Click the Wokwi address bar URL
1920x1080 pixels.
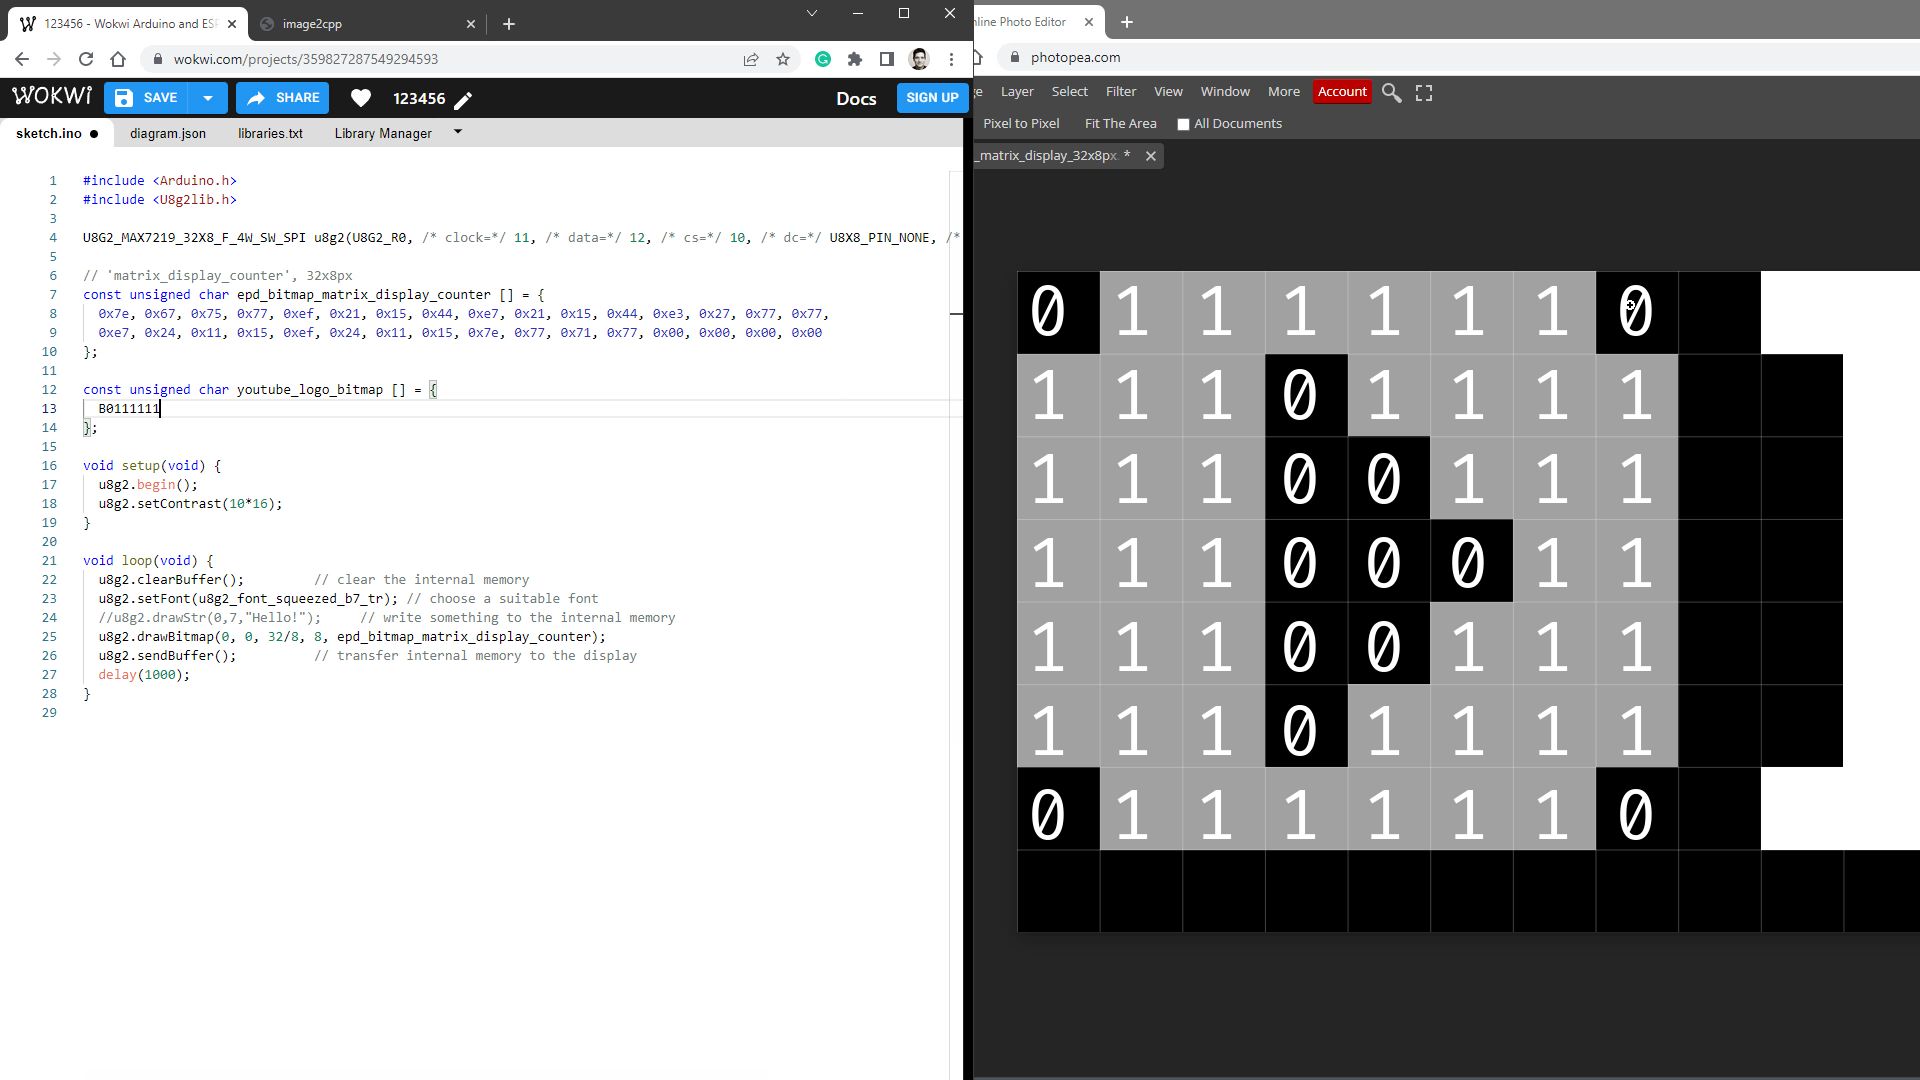click(x=305, y=59)
